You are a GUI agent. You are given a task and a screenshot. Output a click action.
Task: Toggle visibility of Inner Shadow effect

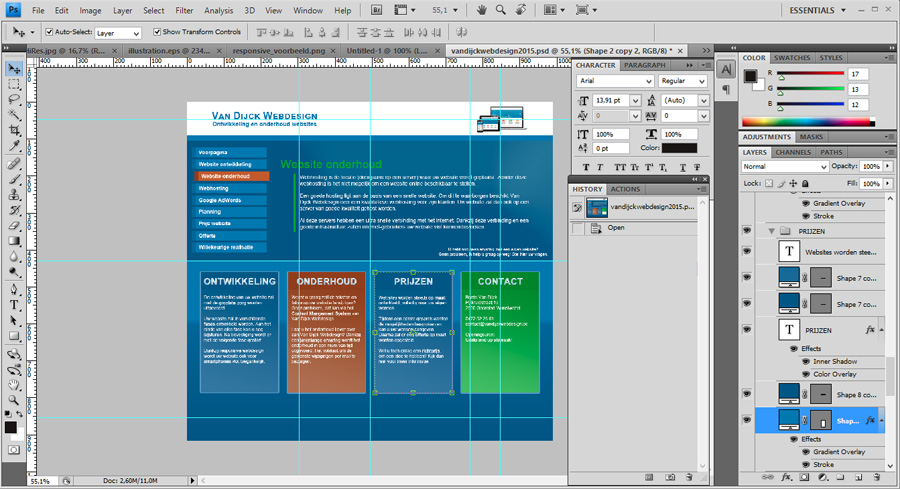coord(806,362)
